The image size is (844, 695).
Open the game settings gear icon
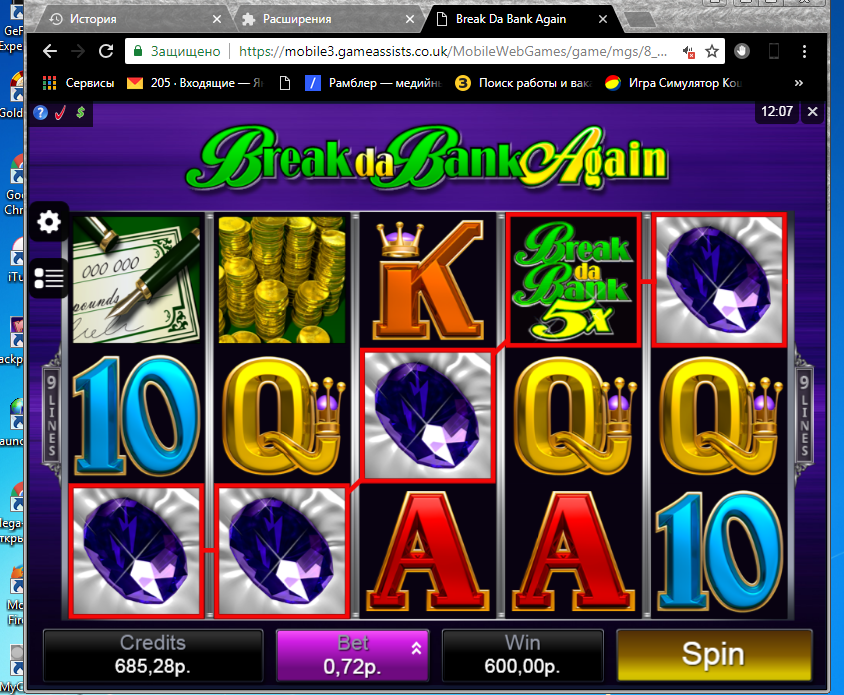(x=49, y=222)
